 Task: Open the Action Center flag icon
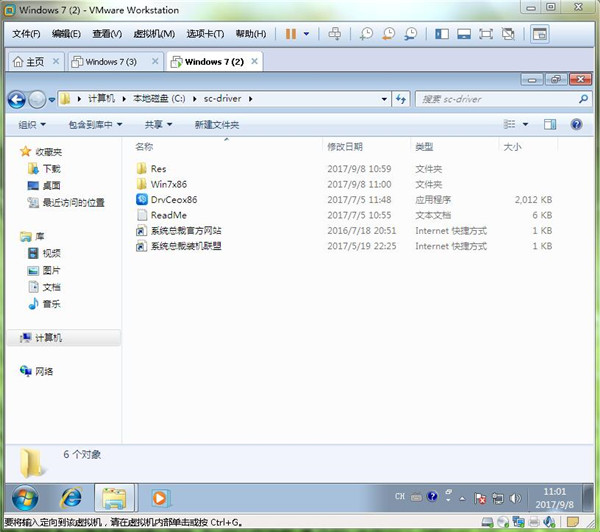click(480, 498)
